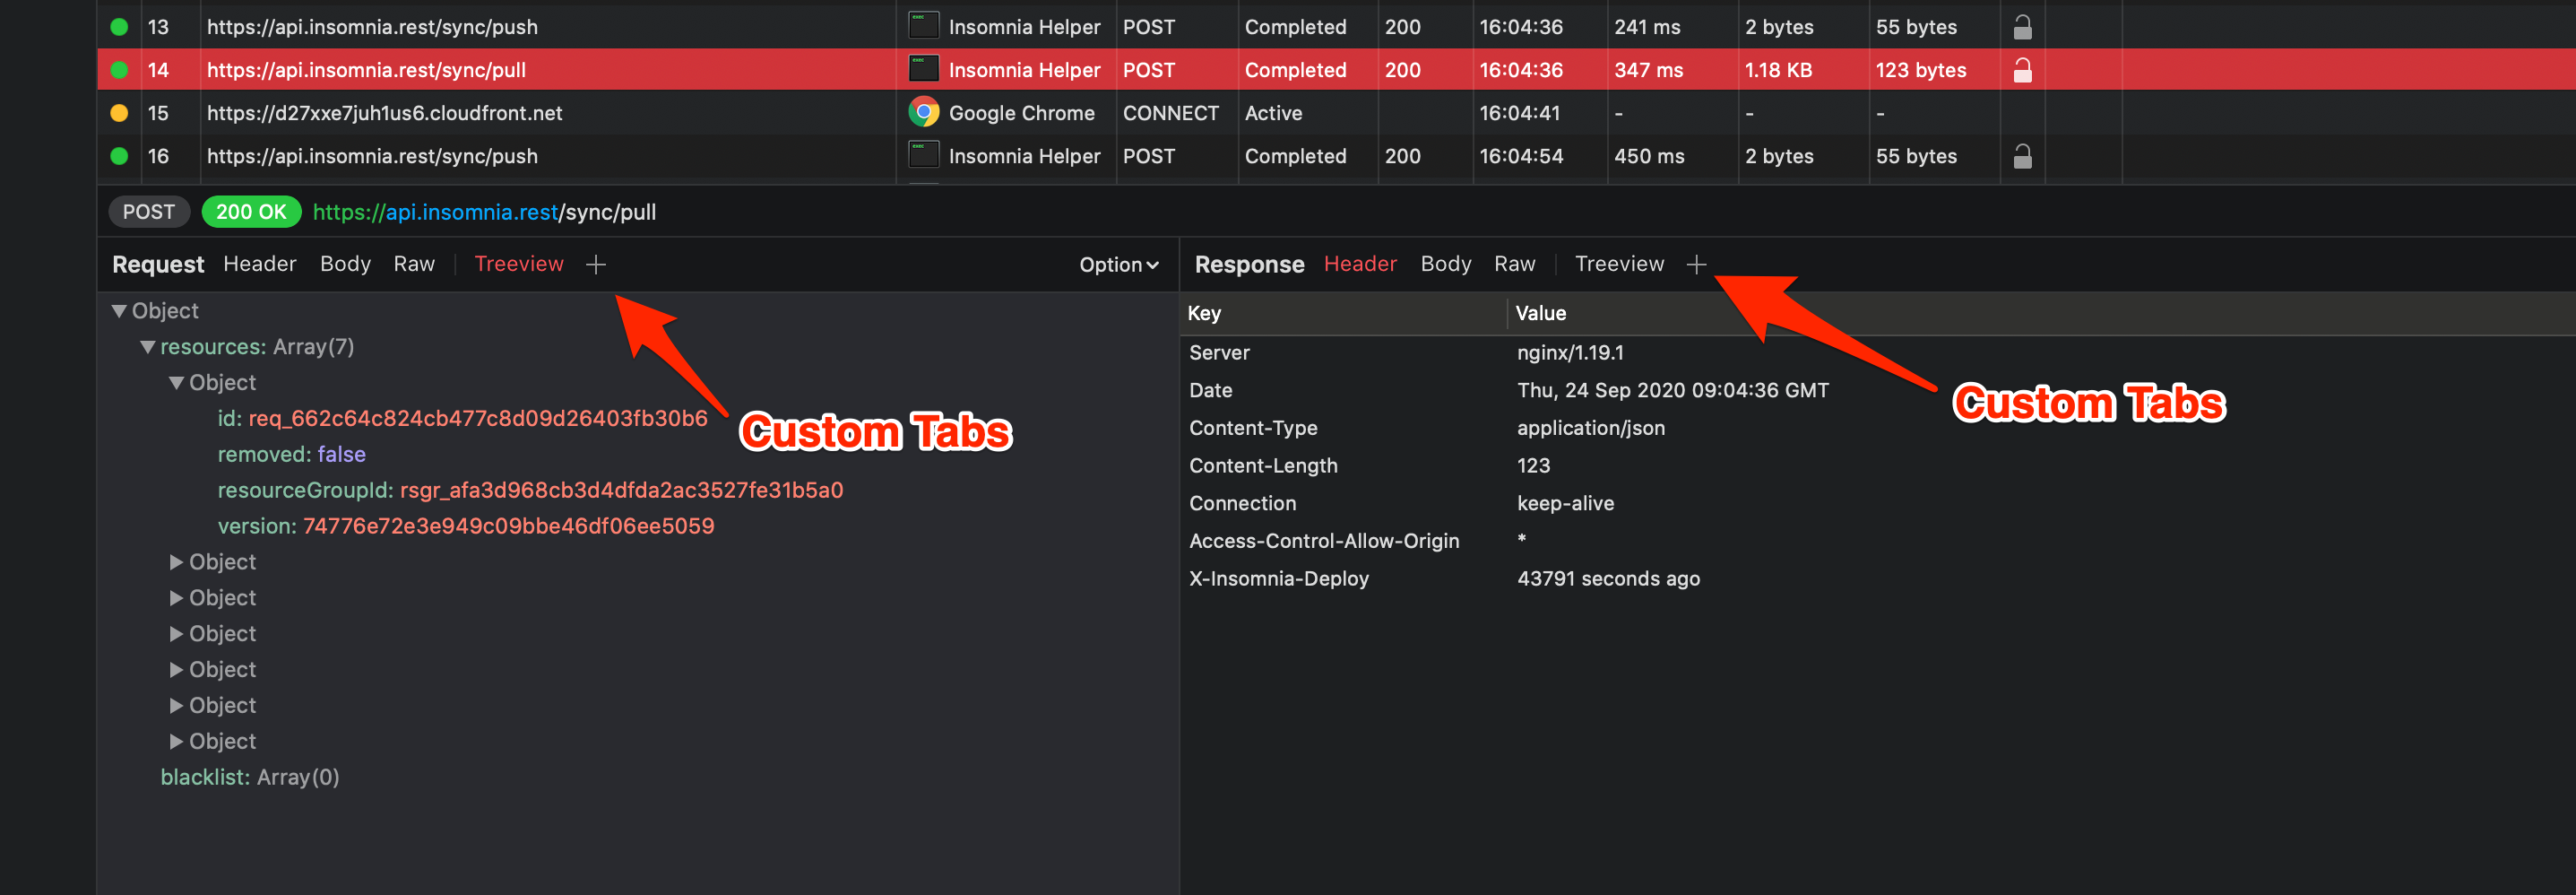Click the plus icon next to Request Treeview

point(596,264)
